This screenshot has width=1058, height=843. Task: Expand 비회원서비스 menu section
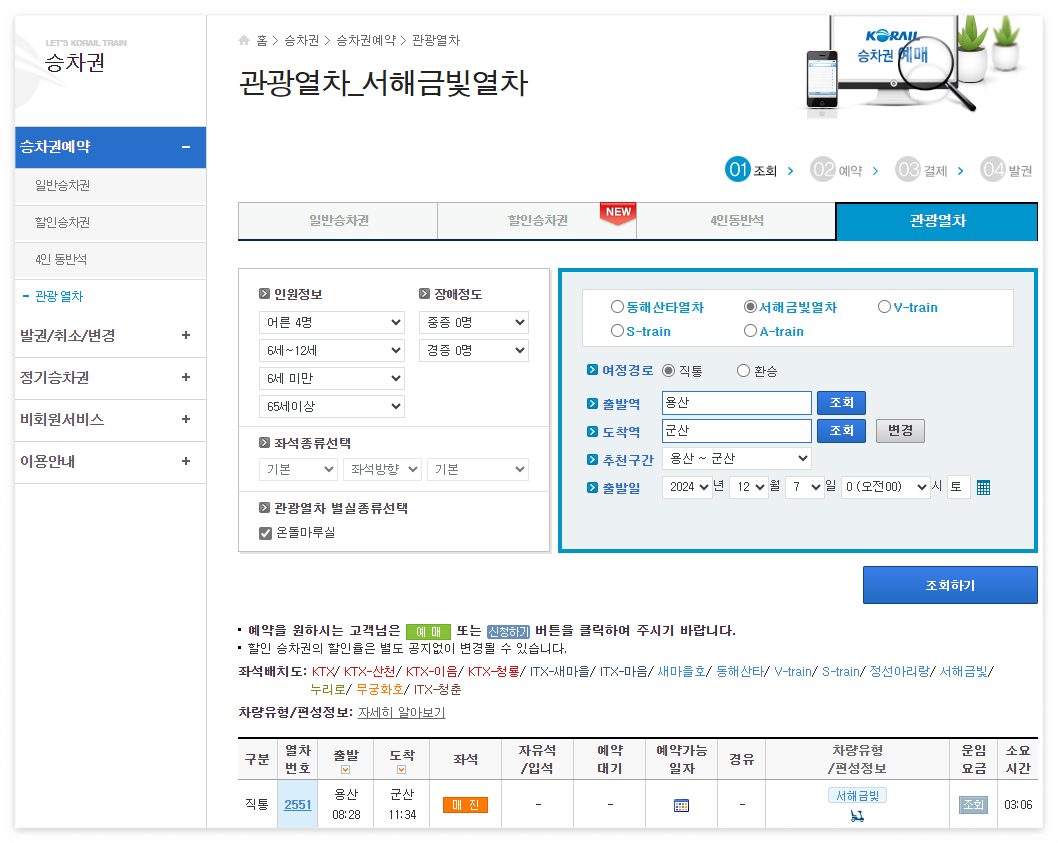point(186,419)
